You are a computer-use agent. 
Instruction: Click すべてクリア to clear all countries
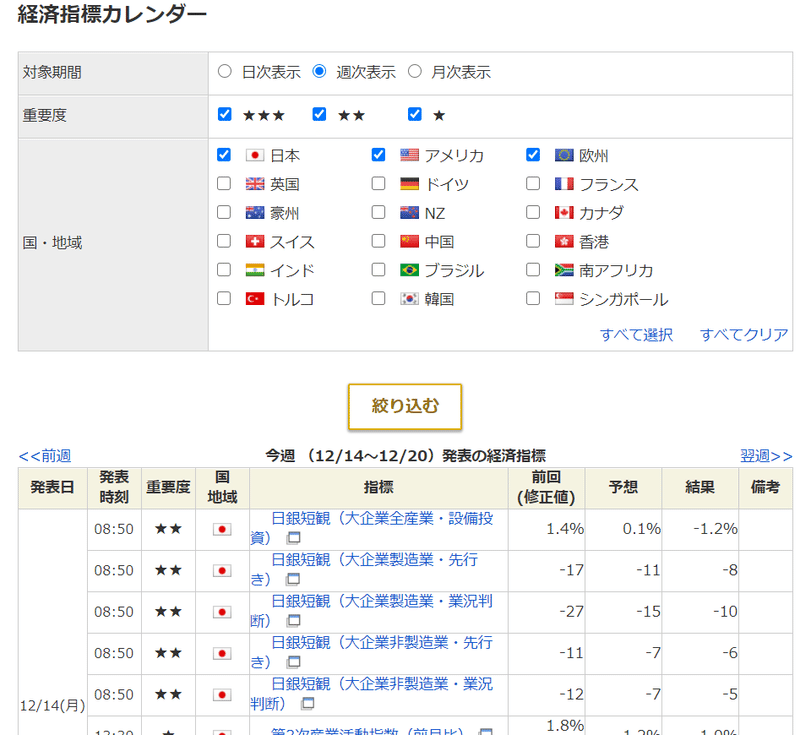[x=744, y=335]
